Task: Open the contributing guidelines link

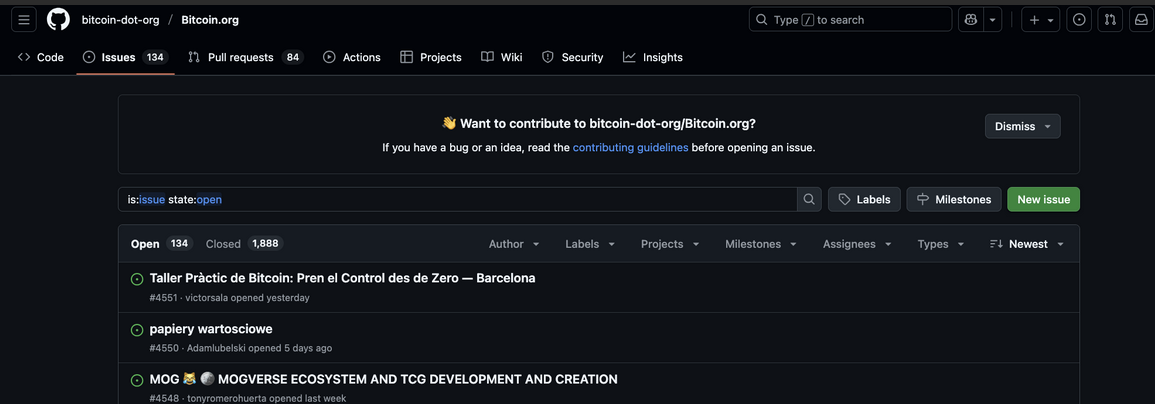Action: (630, 147)
